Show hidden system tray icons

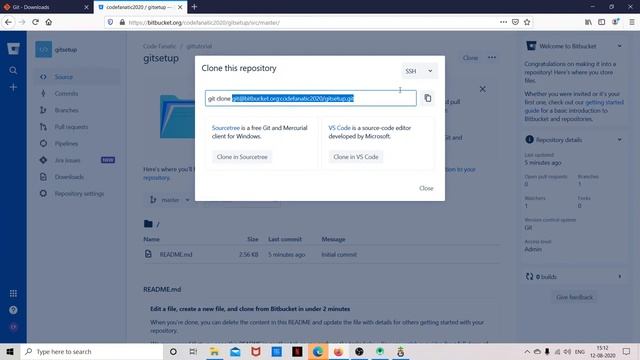pos(527,351)
